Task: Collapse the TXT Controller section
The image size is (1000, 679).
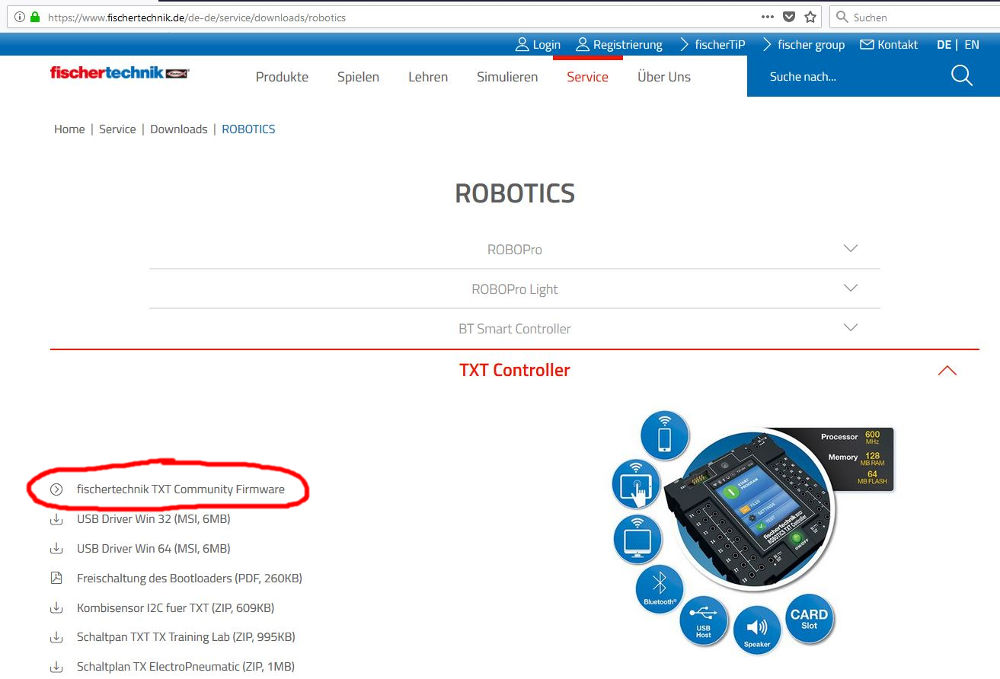Action: click(947, 371)
